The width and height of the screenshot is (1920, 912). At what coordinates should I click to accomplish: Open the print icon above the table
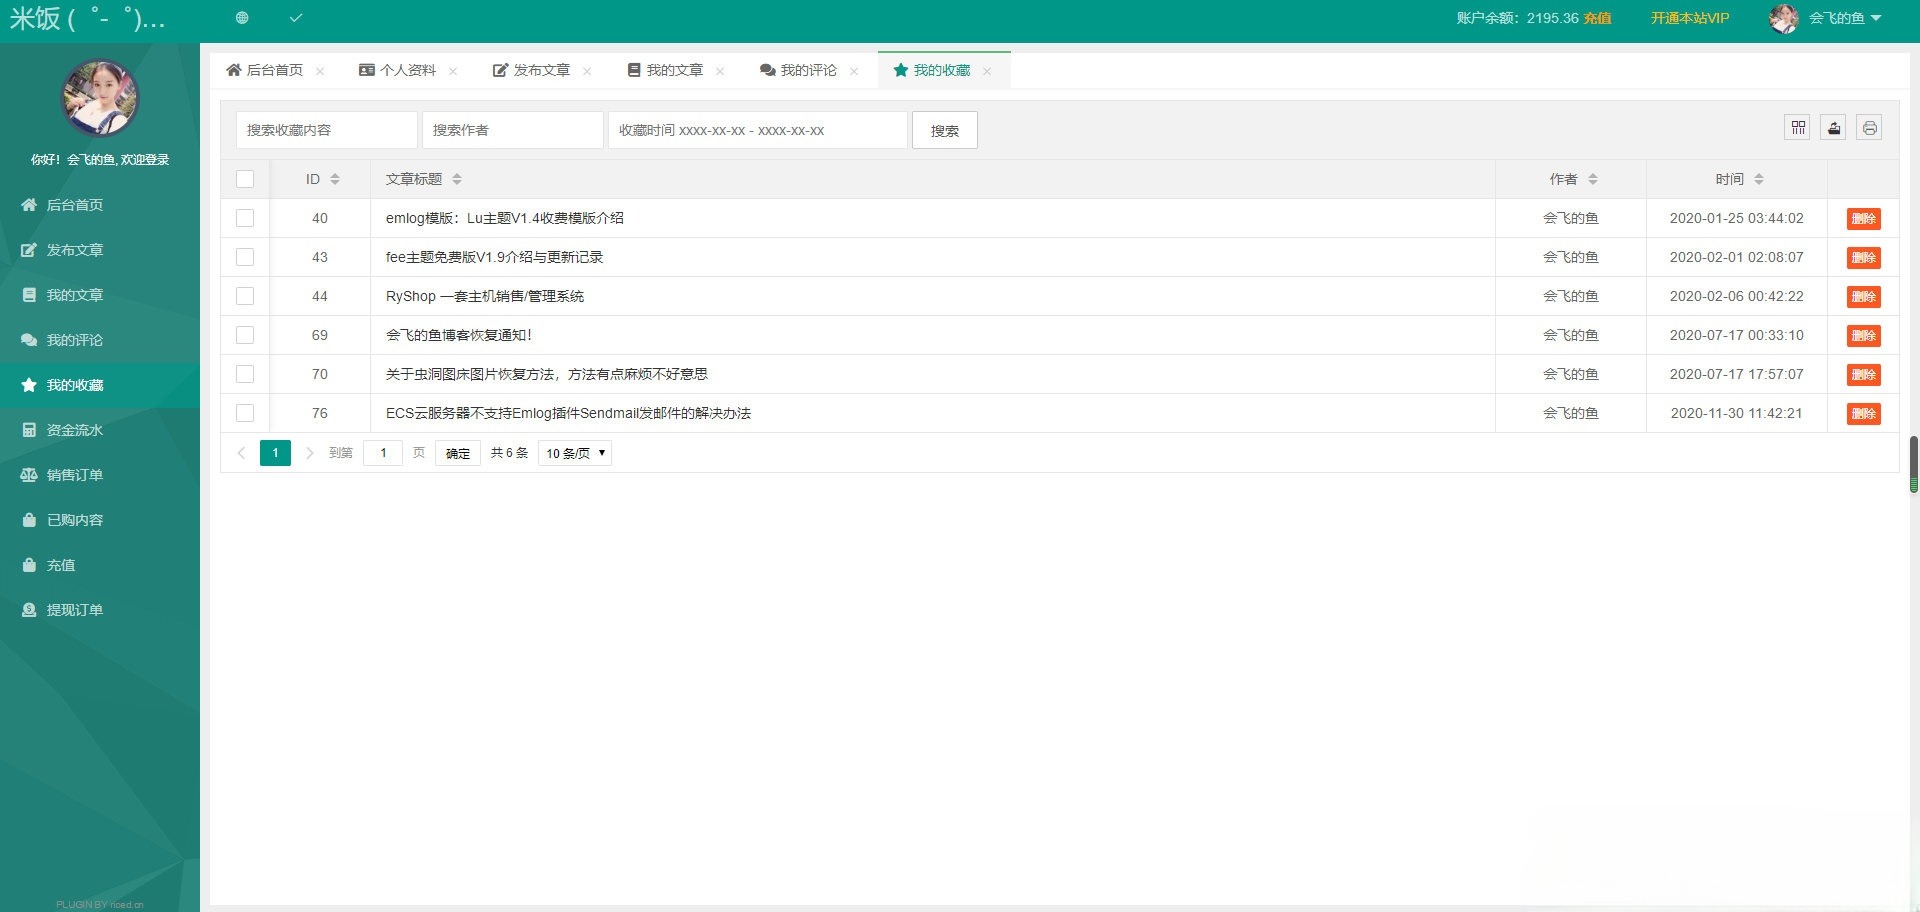(x=1869, y=127)
